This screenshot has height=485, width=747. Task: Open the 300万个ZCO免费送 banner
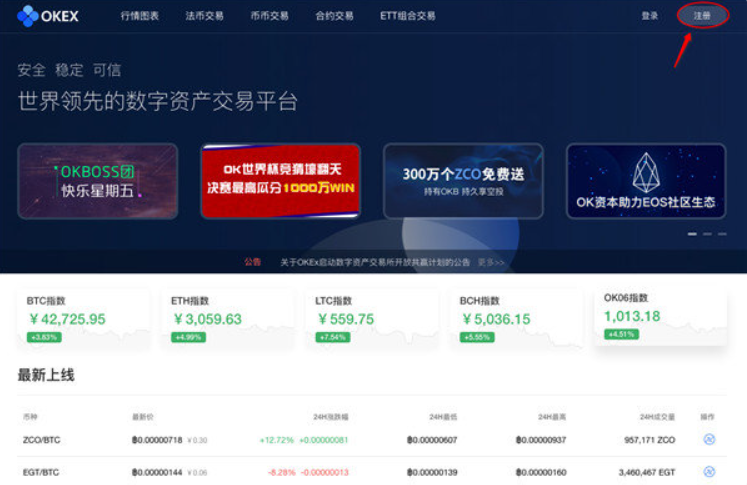tap(463, 181)
